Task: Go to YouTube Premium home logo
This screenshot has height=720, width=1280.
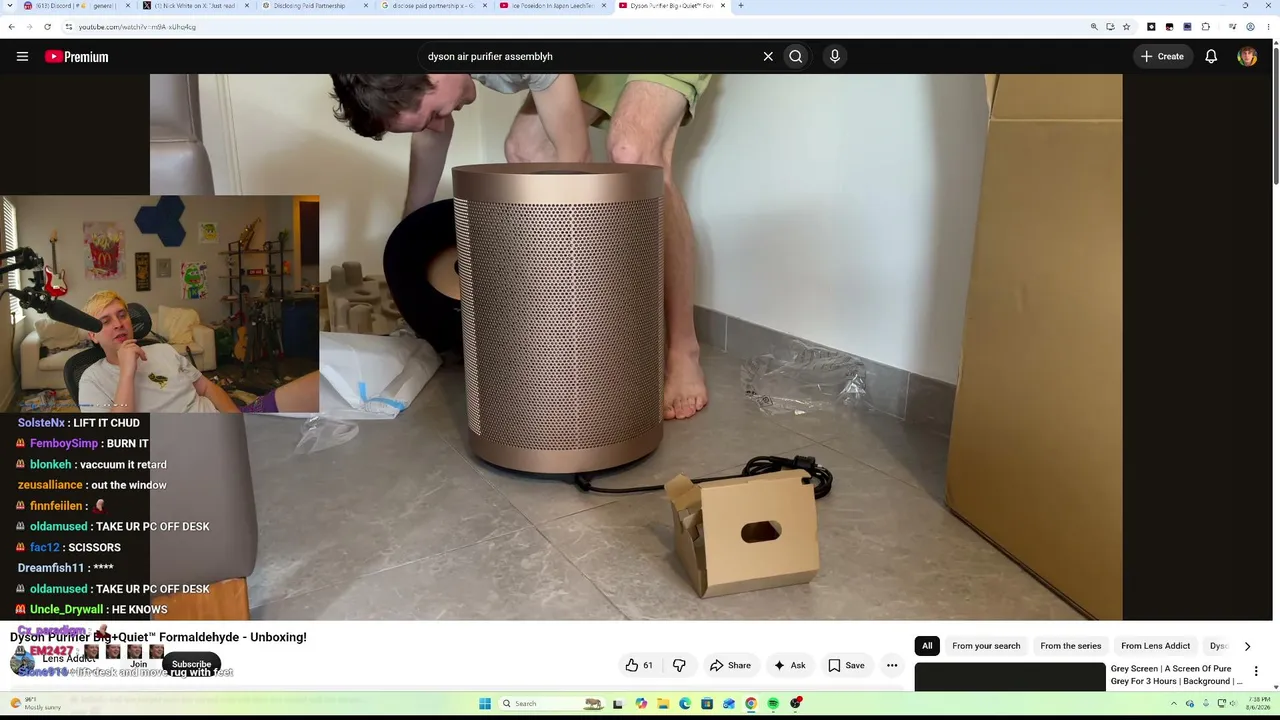Action: (76, 57)
